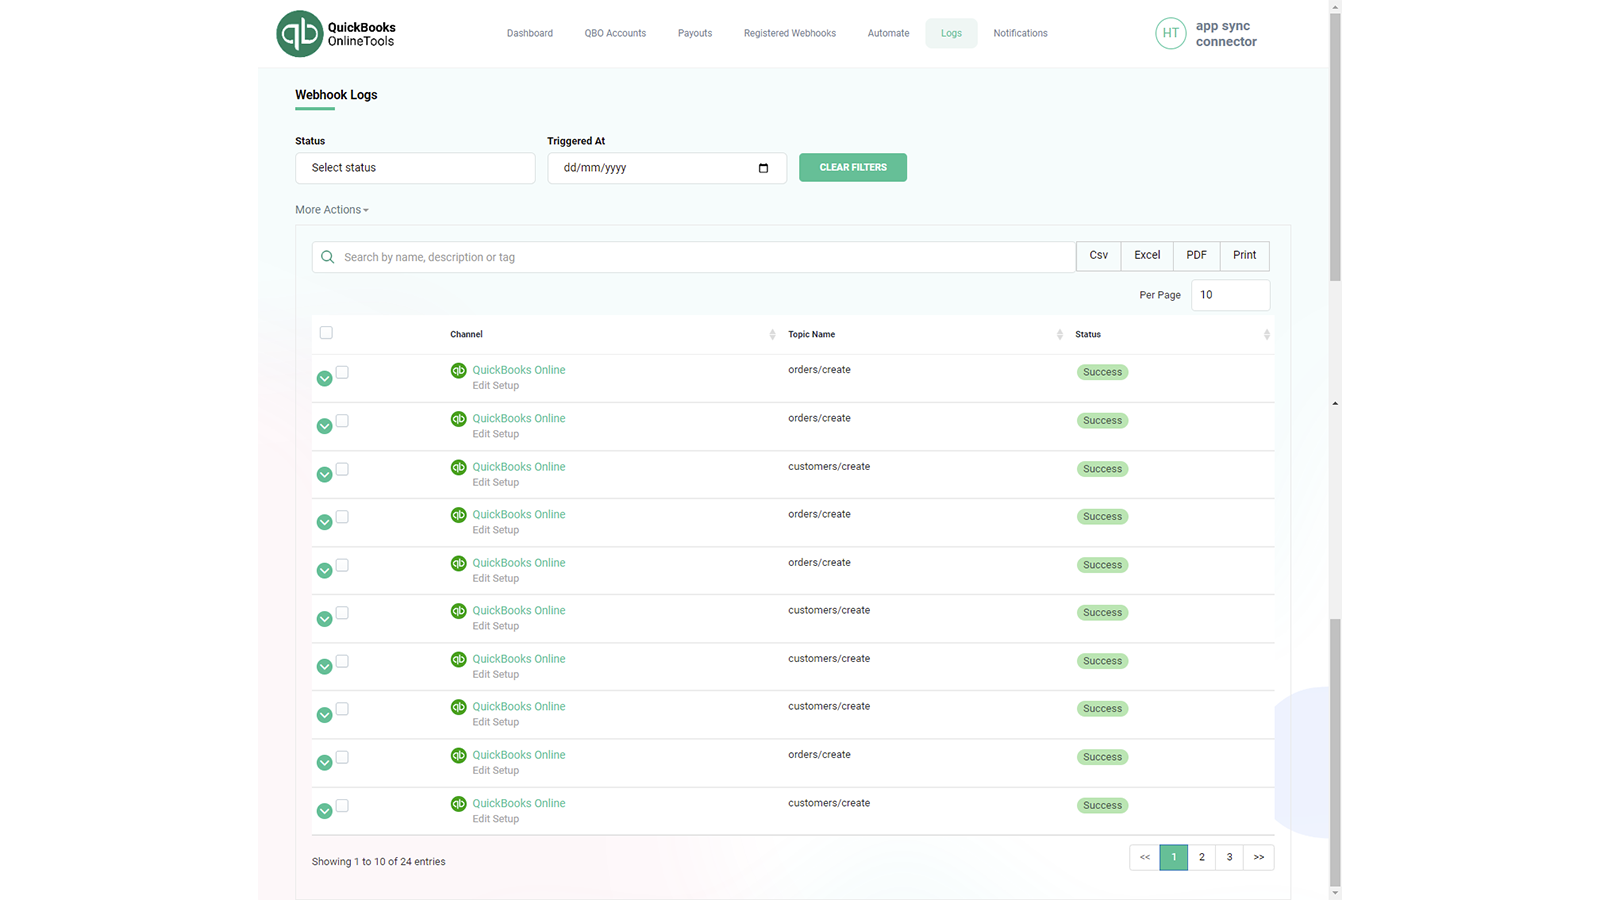Check the second log row checkbox
Viewport: 1600px width, 900px height.
[342, 421]
